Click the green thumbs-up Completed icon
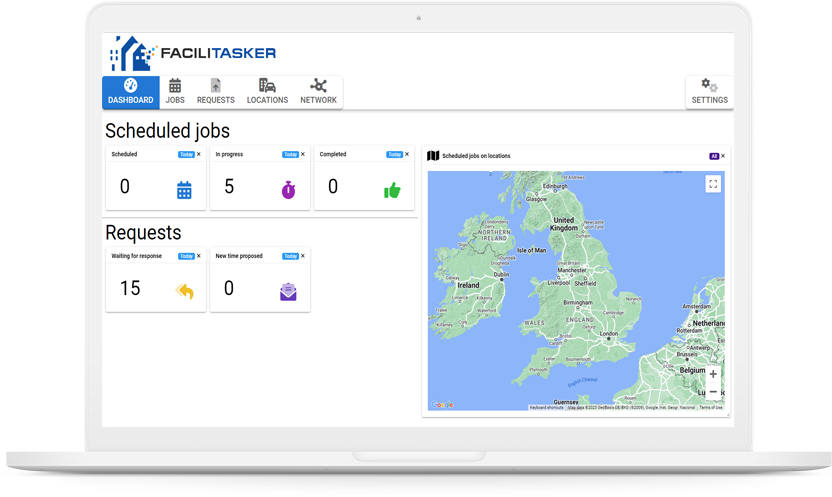The image size is (832, 497). [x=392, y=190]
